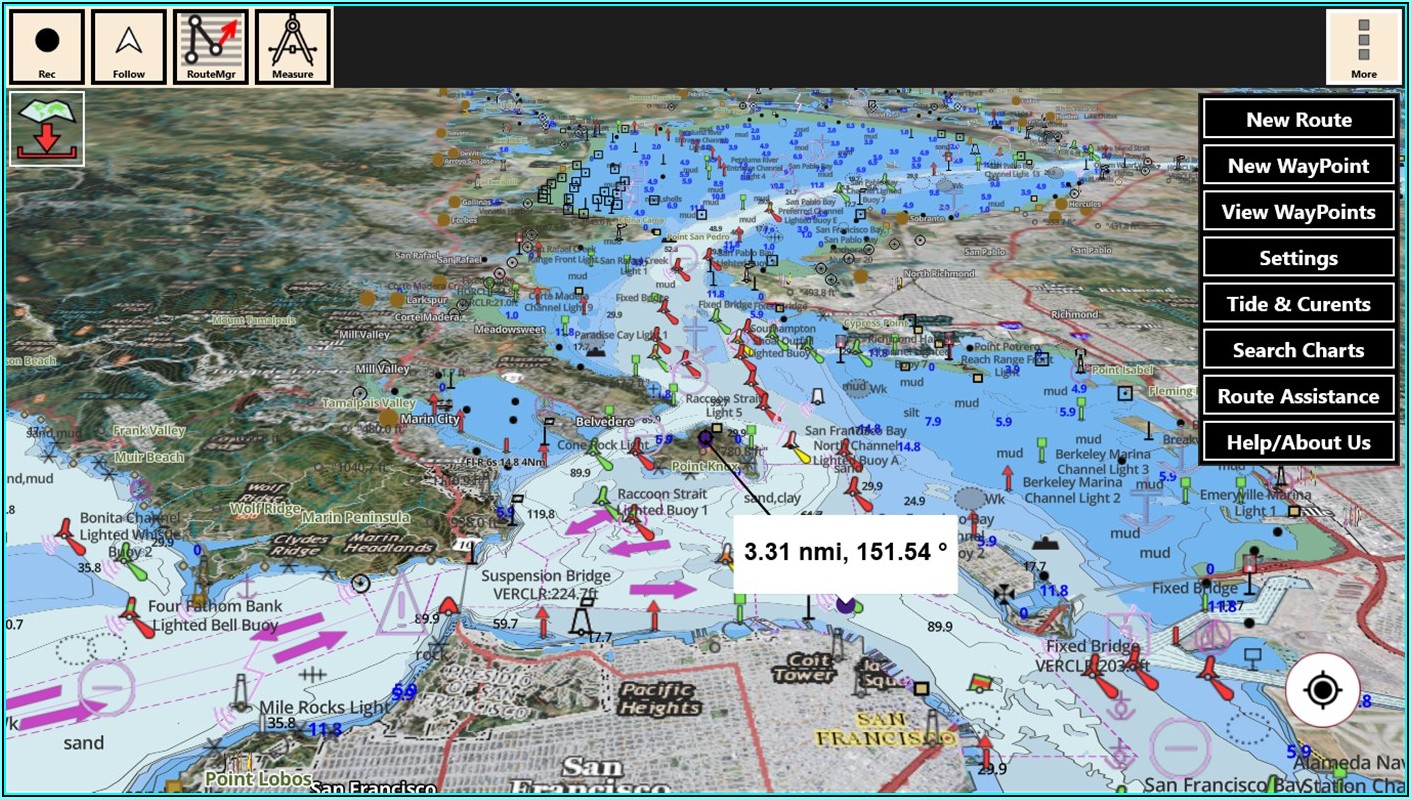Click the distance and bearing measurement label
1411x799 pixels.
pyautogui.click(x=845, y=554)
